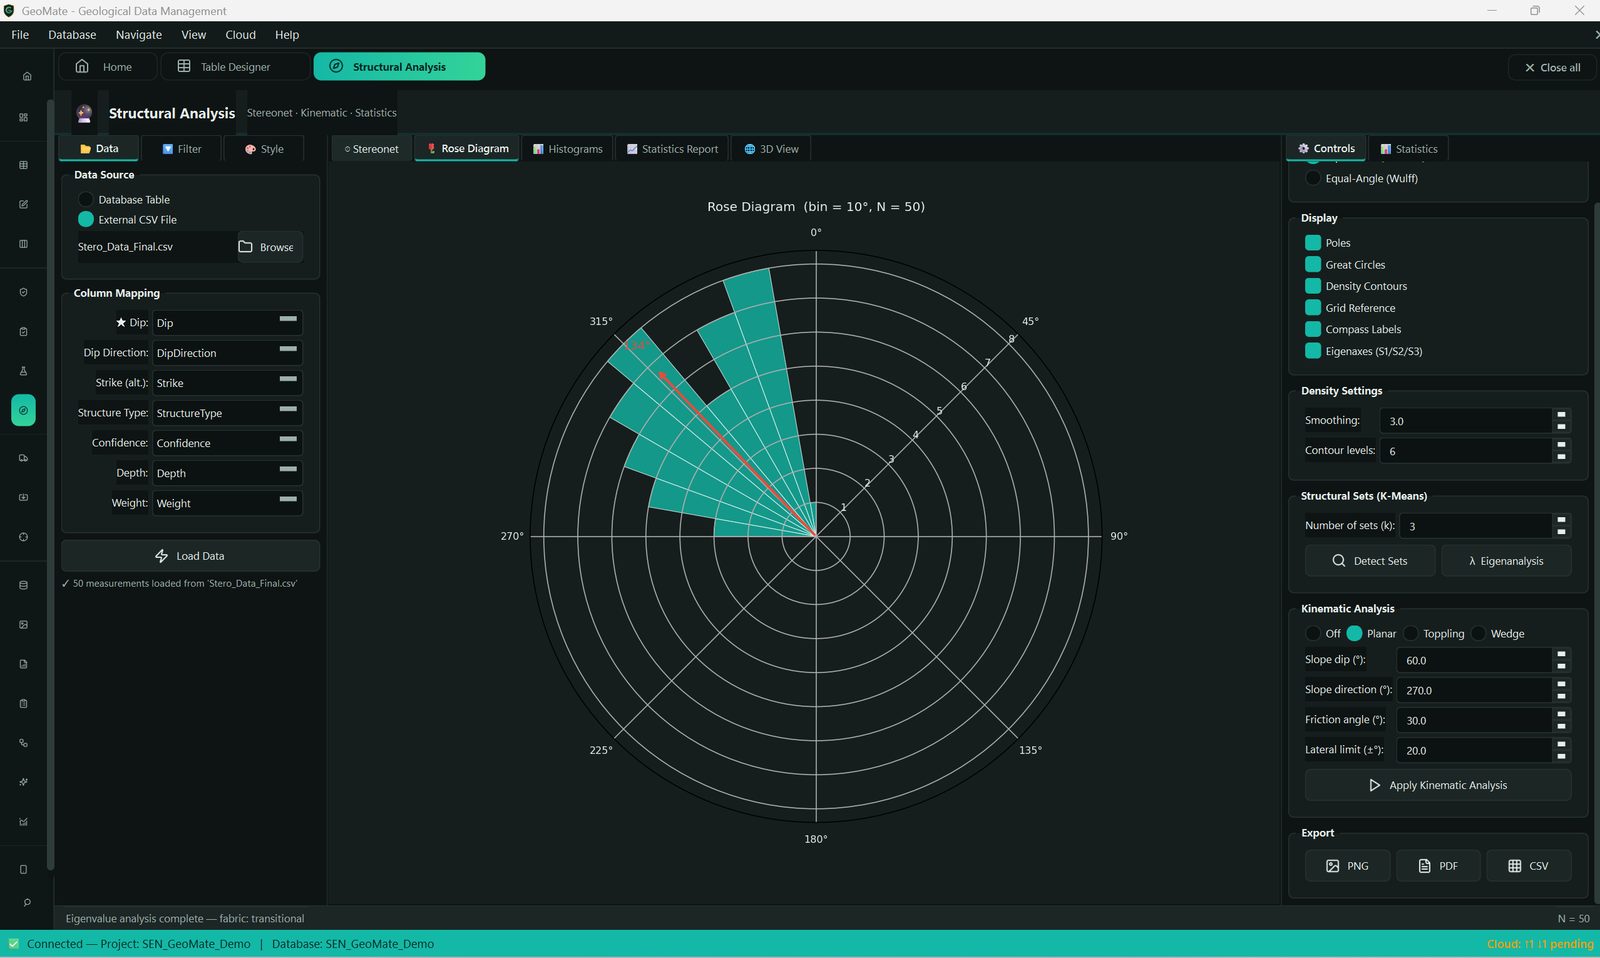Open the home icon in left sidebar
This screenshot has width=1600, height=958.
(27, 76)
